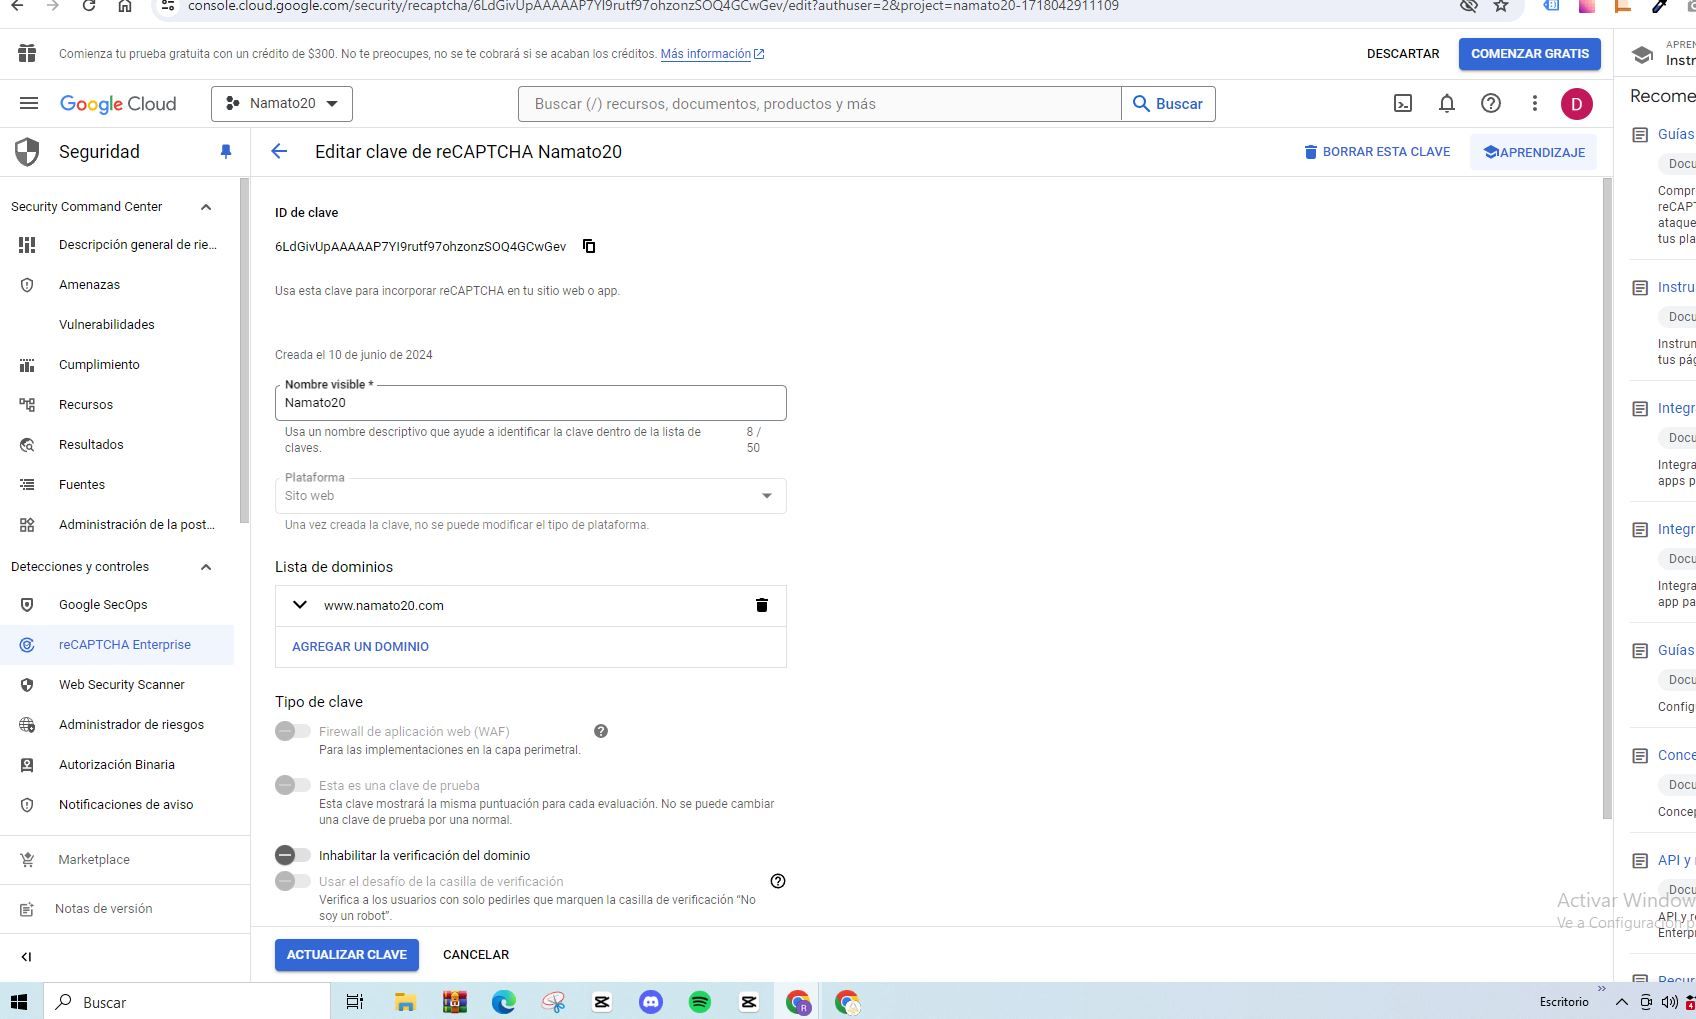This screenshot has width=1696, height=1019.
Task: Open Microsoft Edge from the taskbar
Action: pyautogui.click(x=504, y=1002)
